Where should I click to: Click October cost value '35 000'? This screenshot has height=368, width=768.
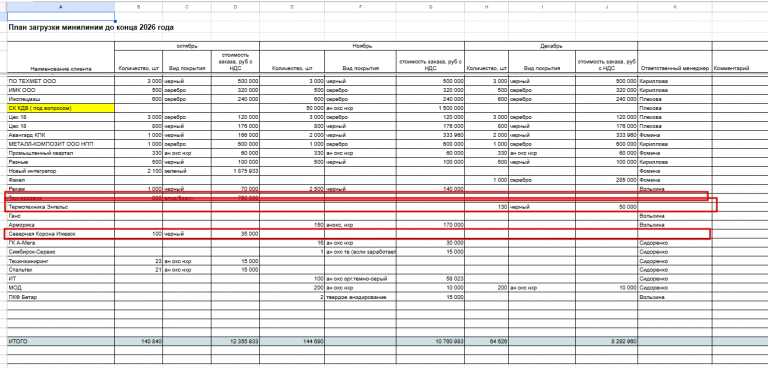[x=235, y=234]
